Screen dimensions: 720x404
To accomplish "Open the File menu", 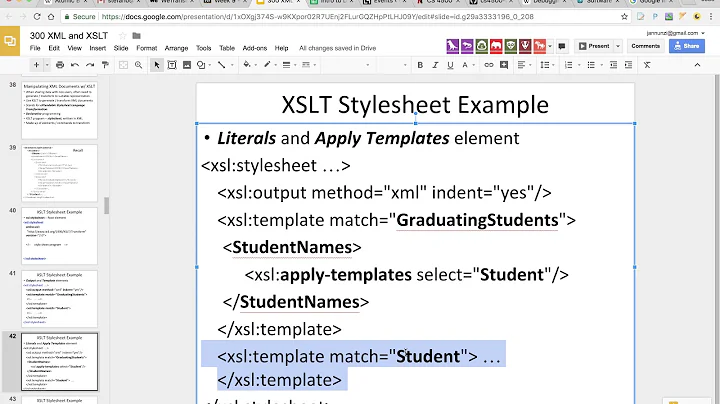I will [35, 48].
